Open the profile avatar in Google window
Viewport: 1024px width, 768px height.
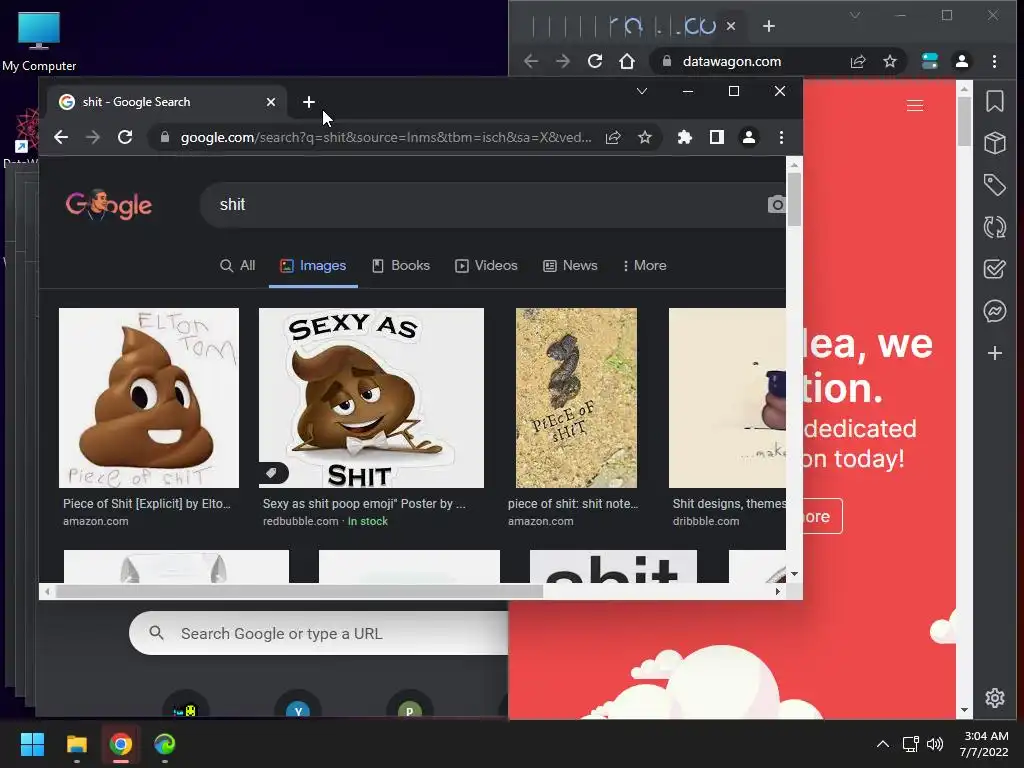(748, 137)
